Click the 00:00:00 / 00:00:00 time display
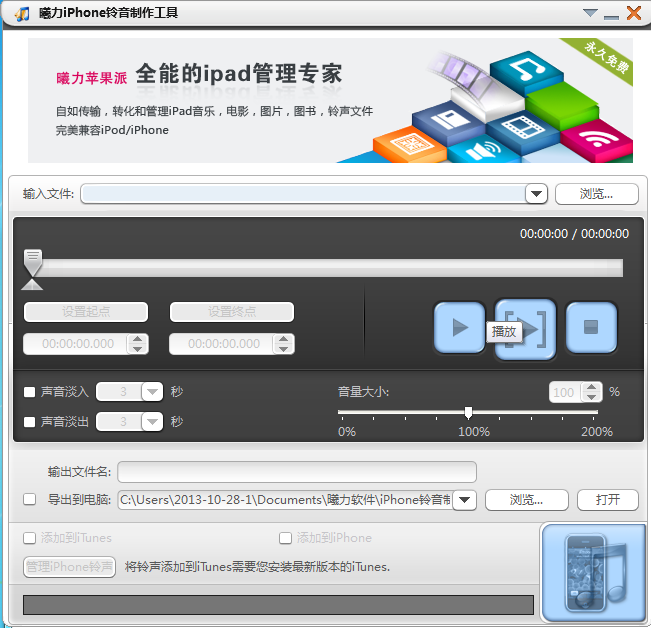The height and width of the screenshot is (628, 651). 574,234
